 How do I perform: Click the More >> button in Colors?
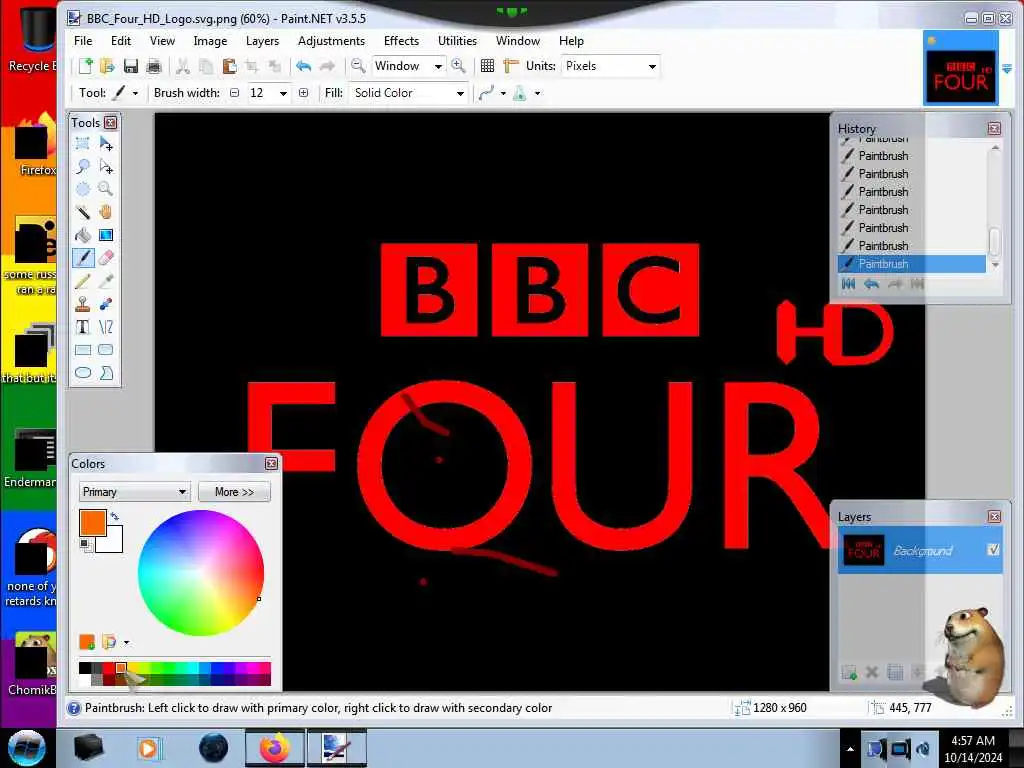coord(234,492)
